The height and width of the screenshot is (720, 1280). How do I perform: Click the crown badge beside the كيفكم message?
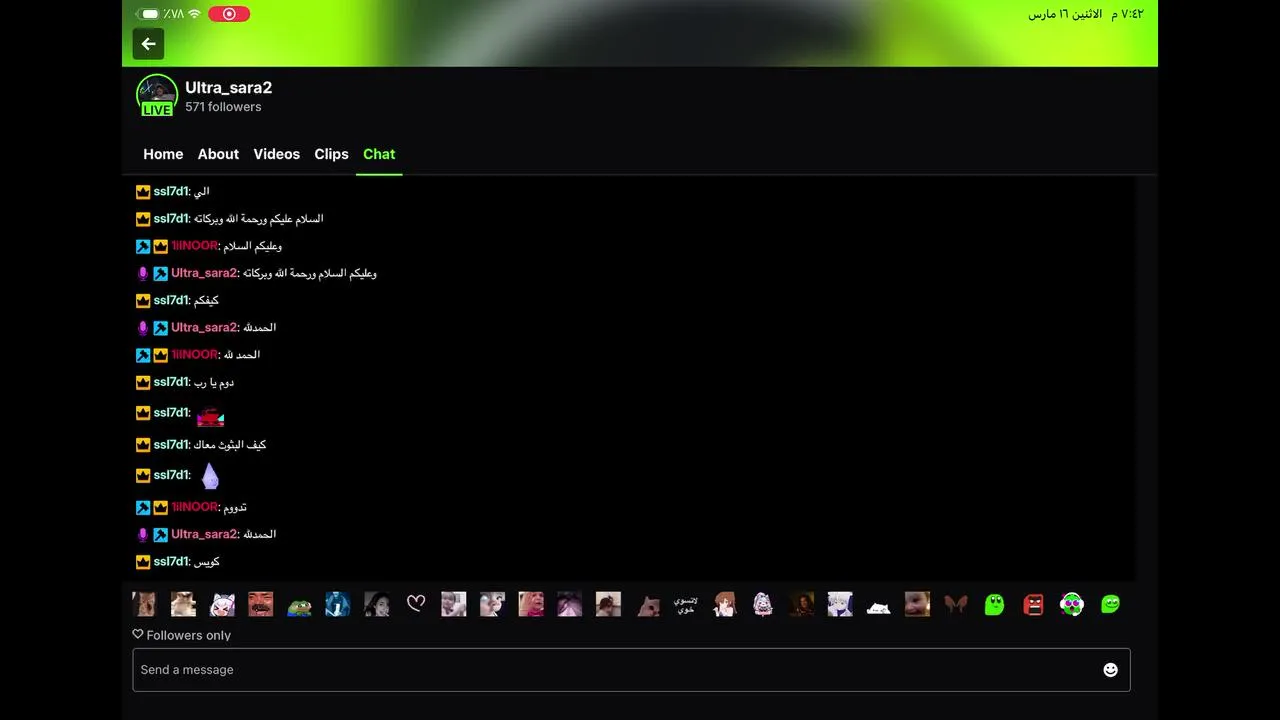point(143,300)
